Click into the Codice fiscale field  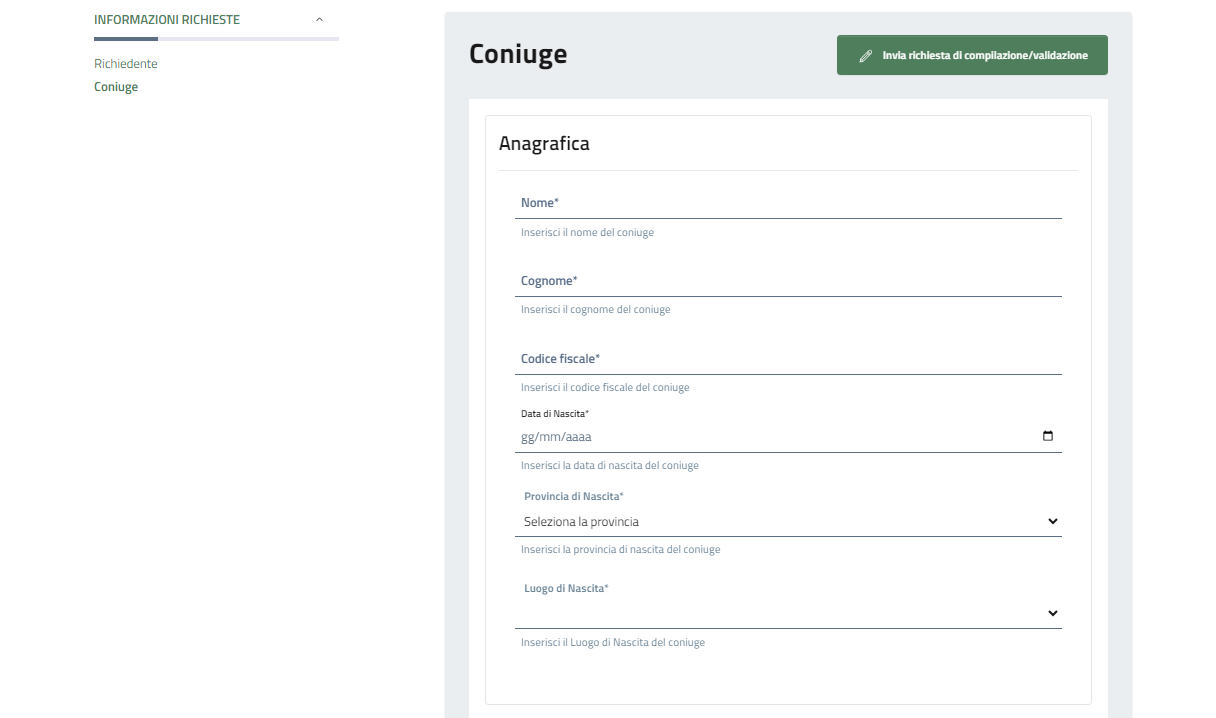pos(788,359)
